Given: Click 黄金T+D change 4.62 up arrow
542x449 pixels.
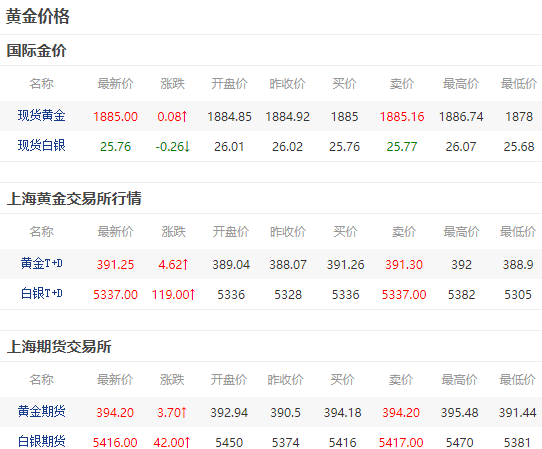Looking at the screenshot, I should tap(173, 265).
